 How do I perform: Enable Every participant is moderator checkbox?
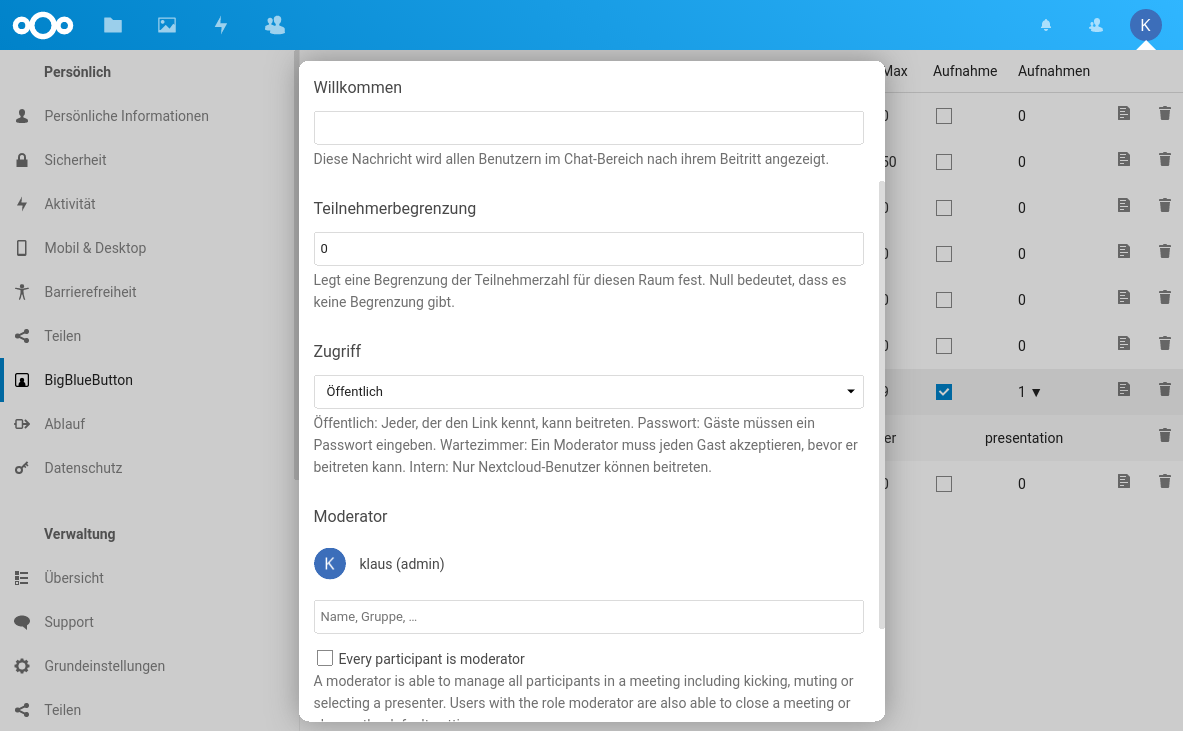tap(325, 658)
